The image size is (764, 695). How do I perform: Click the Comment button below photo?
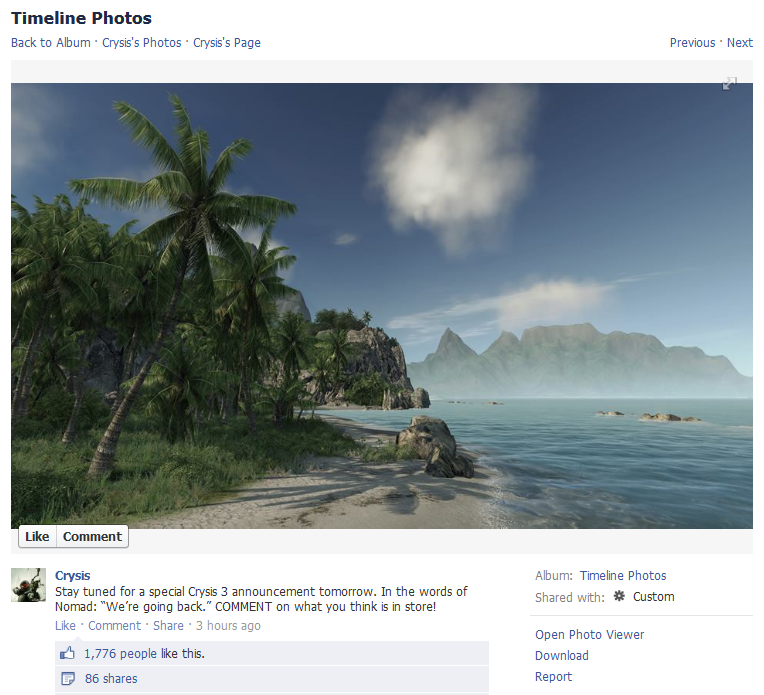coord(92,536)
